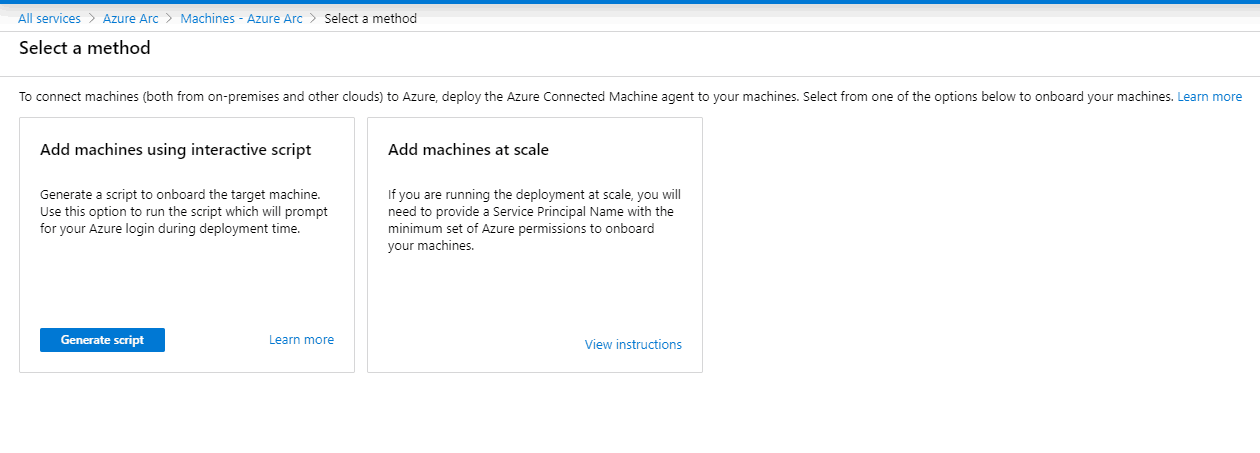Click the 'Select a method' page title
The width and height of the screenshot is (1260, 453).
click(85, 48)
